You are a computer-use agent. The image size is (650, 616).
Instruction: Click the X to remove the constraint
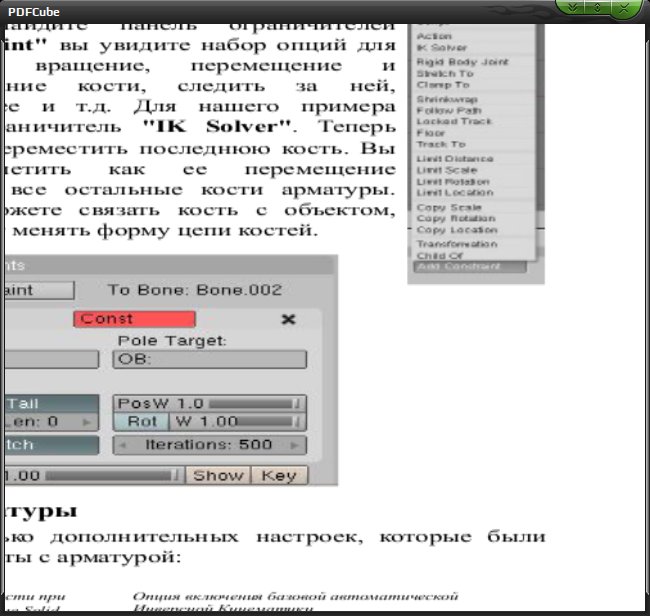(289, 319)
